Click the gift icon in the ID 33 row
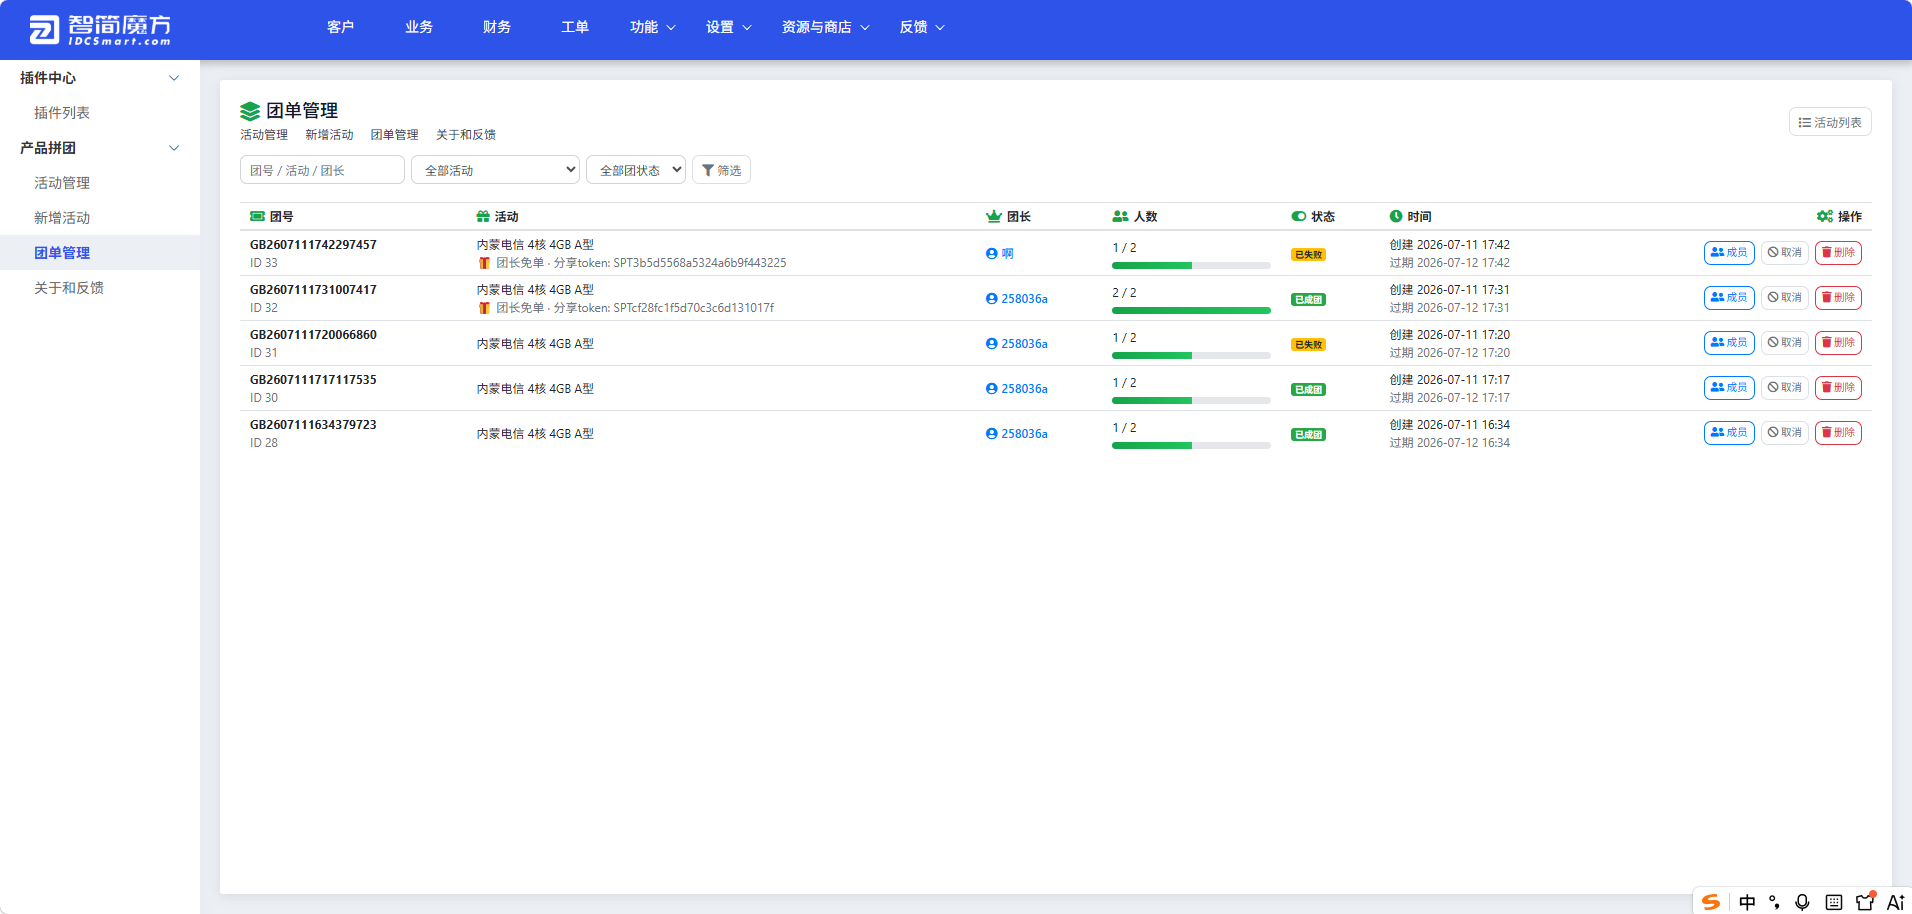The image size is (1912, 914). pos(484,263)
